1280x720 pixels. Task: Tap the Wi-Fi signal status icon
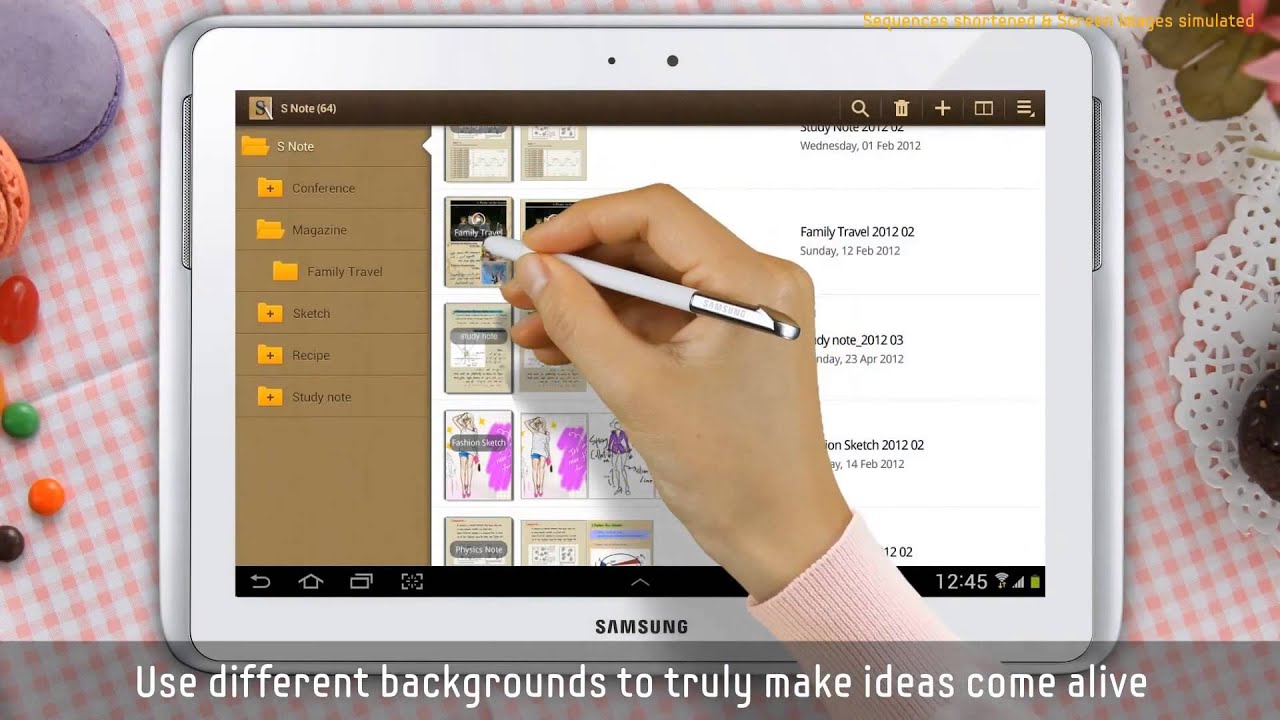pos(1002,582)
